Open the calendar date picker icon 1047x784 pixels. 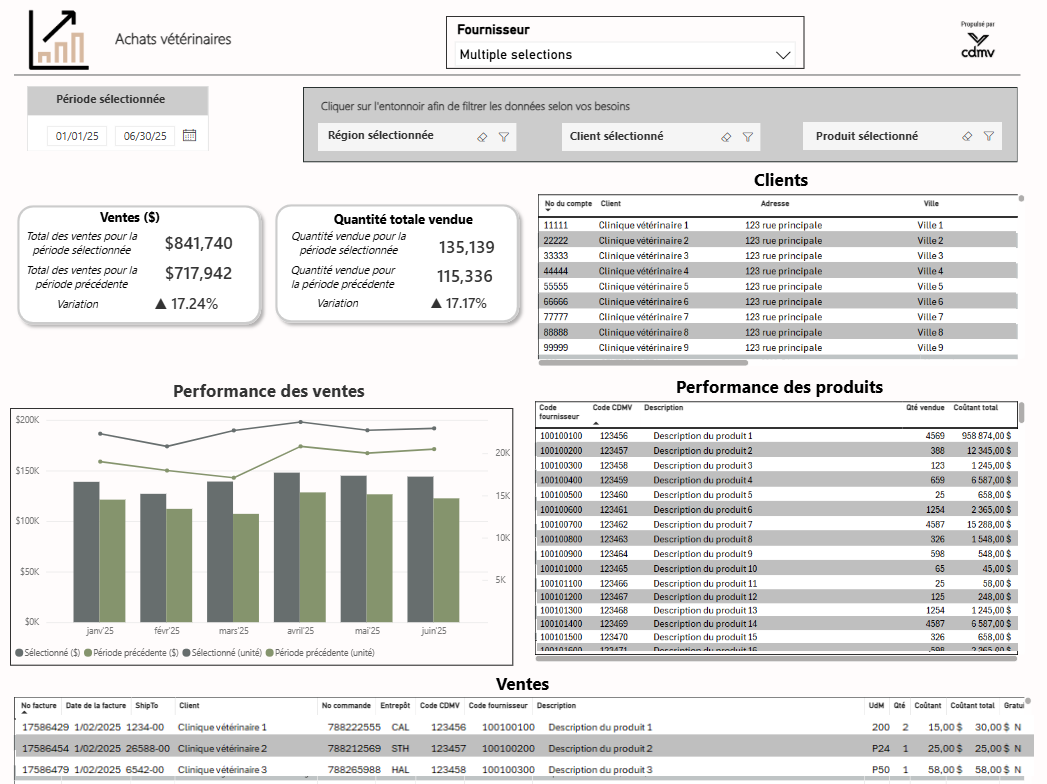click(190, 136)
